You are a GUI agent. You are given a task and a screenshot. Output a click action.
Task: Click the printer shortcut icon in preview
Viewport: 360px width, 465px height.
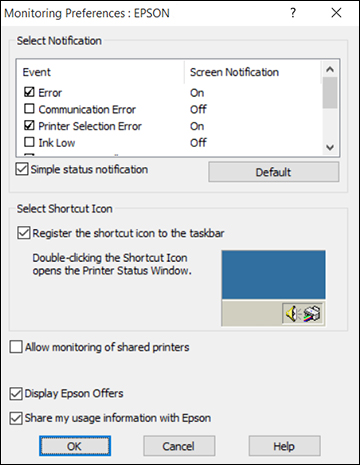(312, 314)
